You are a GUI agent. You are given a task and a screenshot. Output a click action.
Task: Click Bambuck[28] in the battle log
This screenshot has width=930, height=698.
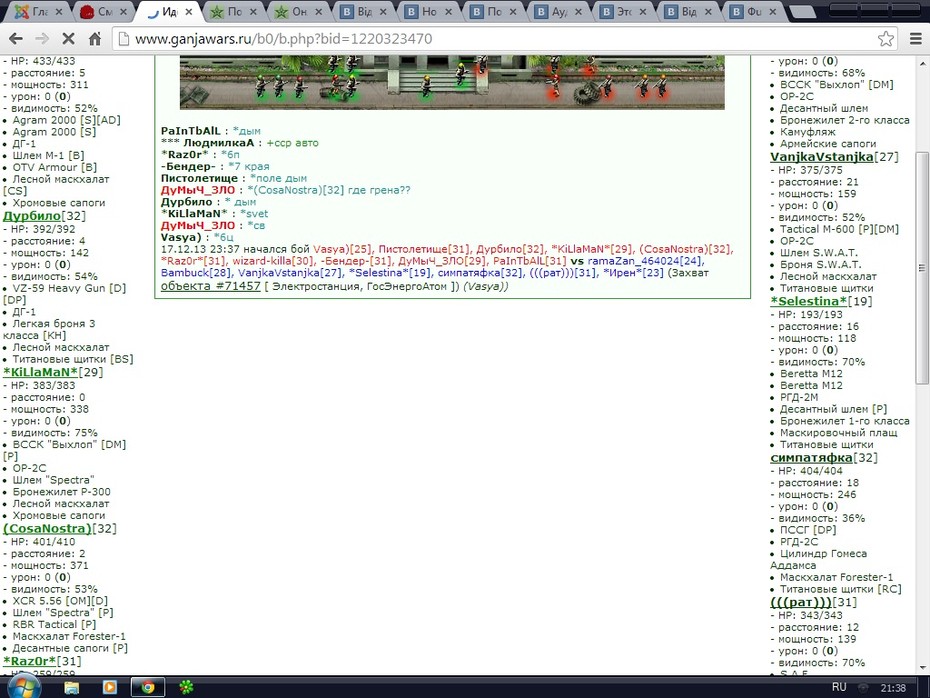point(197,273)
